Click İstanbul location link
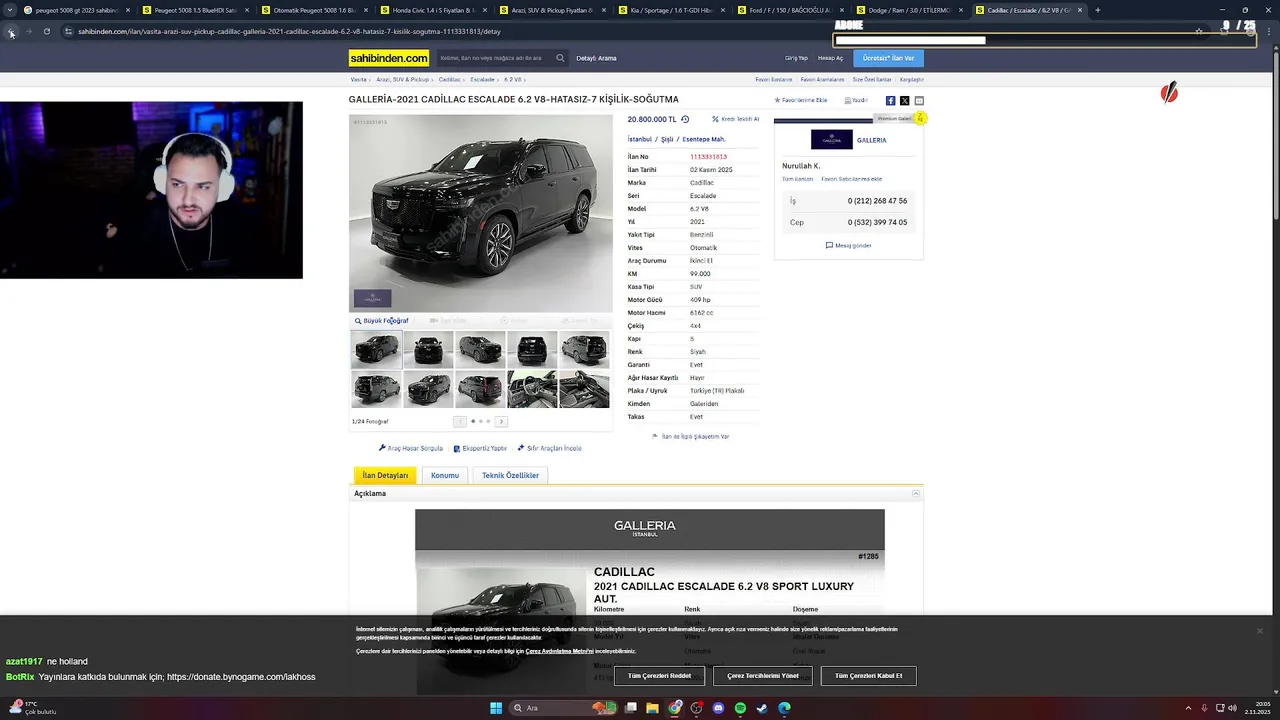 [x=639, y=139]
